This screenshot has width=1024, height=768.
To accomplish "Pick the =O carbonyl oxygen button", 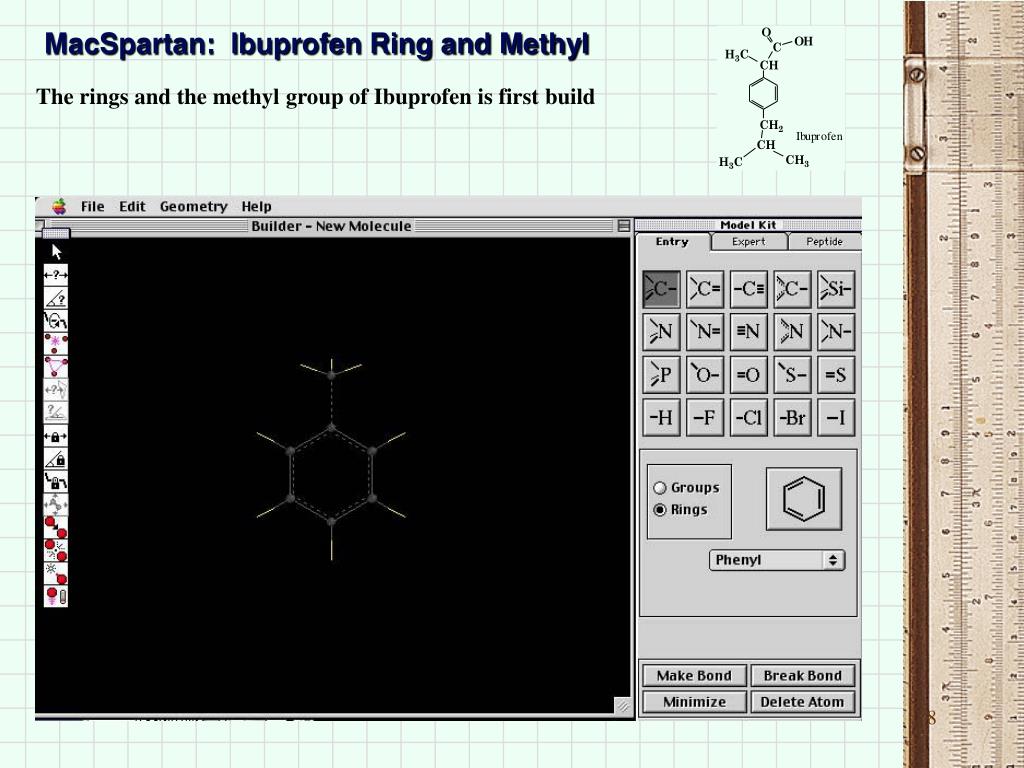I will pyautogui.click(x=748, y=375).
